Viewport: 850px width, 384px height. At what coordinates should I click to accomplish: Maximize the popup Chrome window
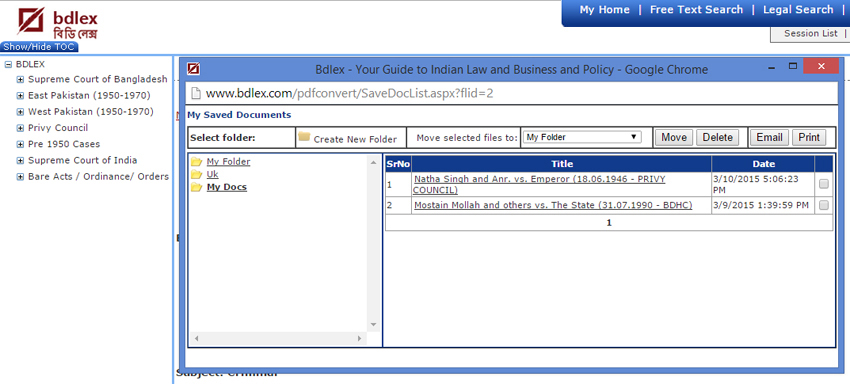click(x=793, y=66)
